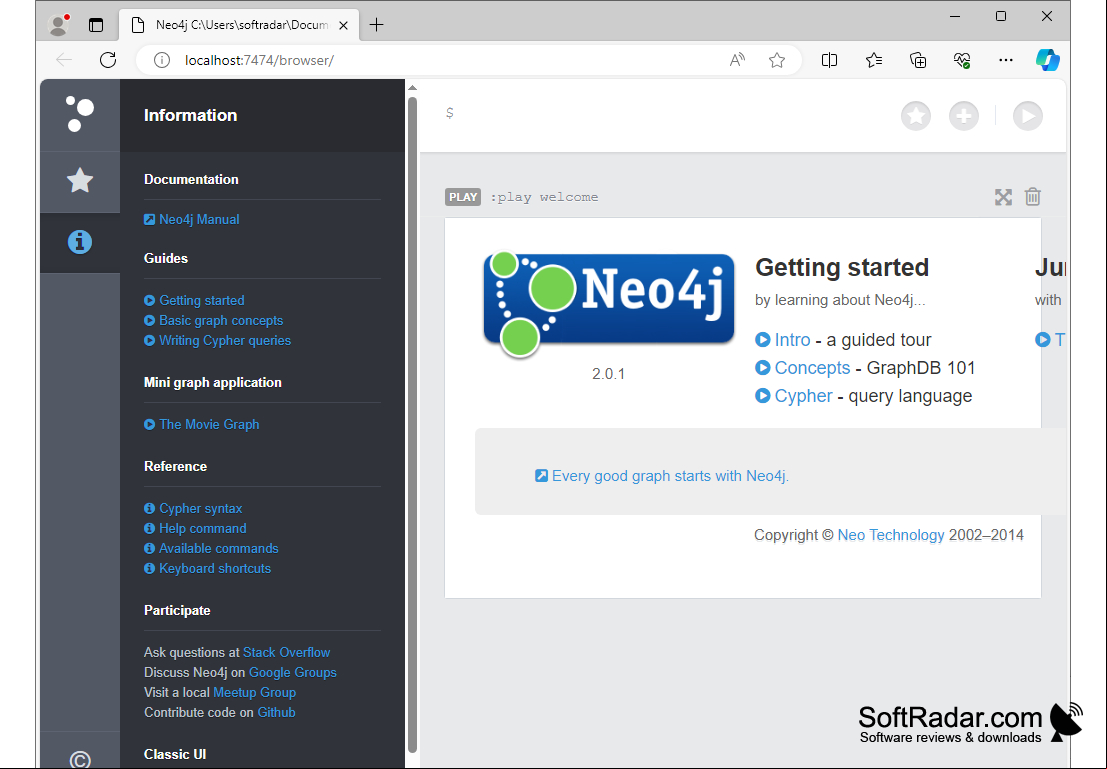The height and width of the screenshot is (769, 1107).
Task: Click the Classic UI heading
Action: click(x=175, y=754)
